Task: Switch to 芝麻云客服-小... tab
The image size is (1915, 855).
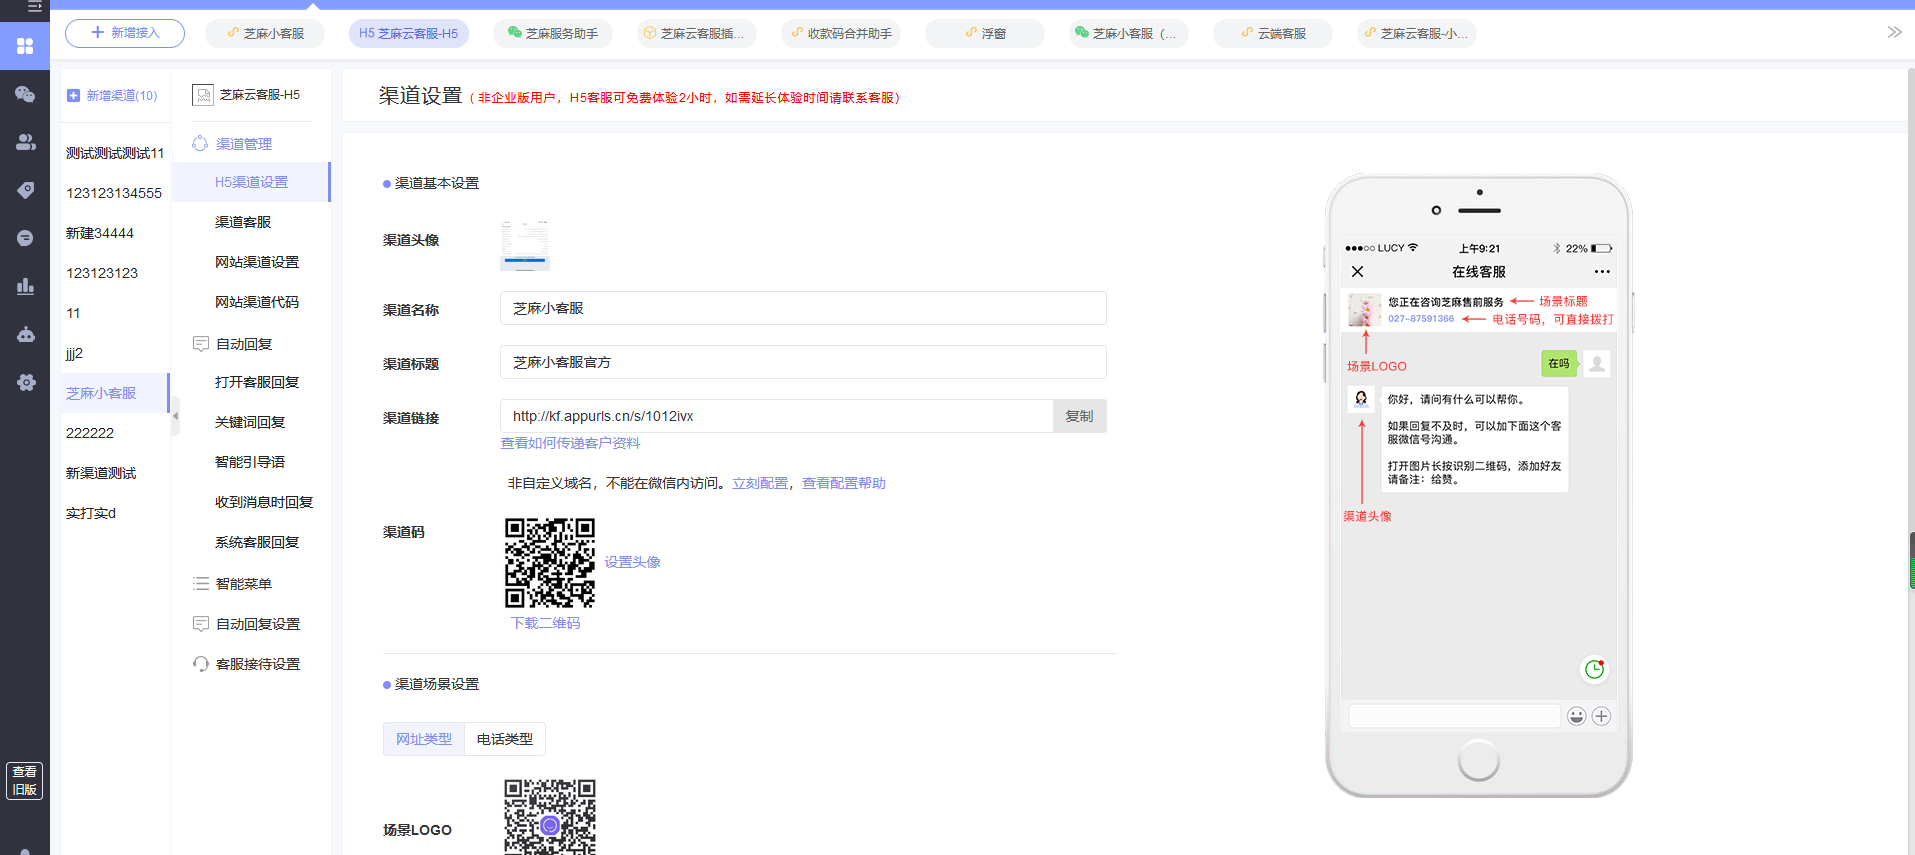Action: click(x=1417, y=33)
